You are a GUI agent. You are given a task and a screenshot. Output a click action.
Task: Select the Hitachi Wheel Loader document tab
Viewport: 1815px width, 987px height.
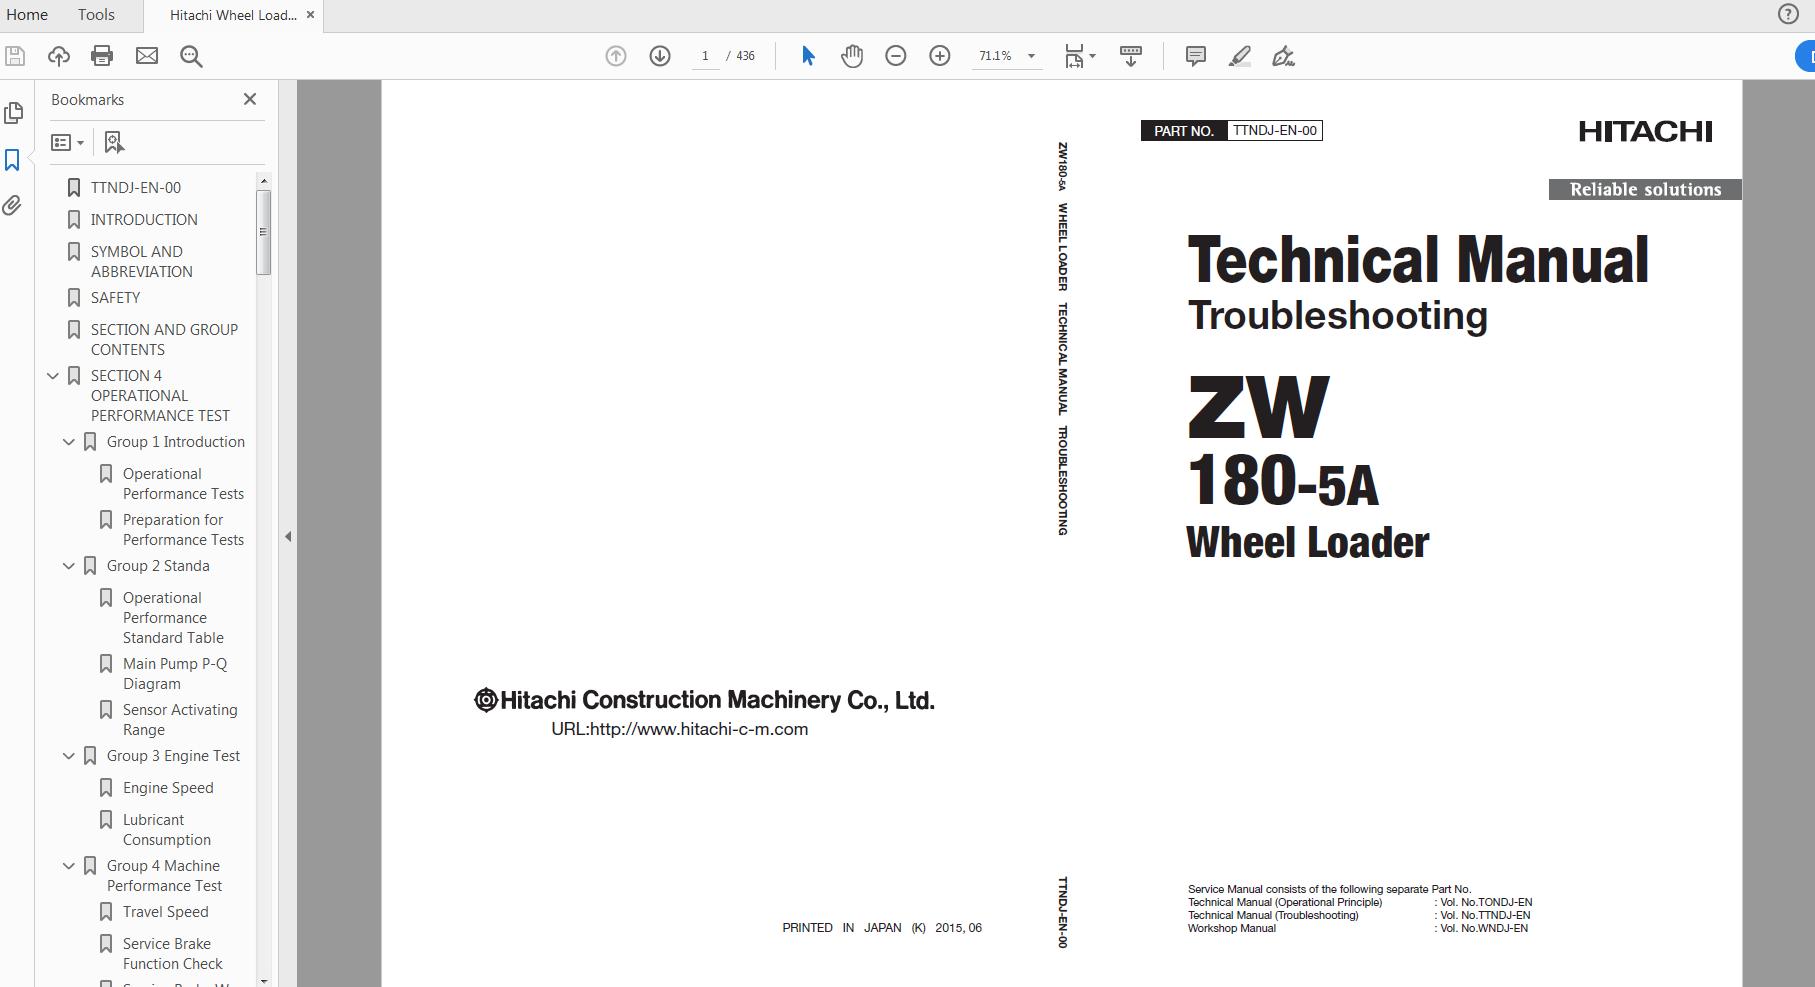point(233,15)
